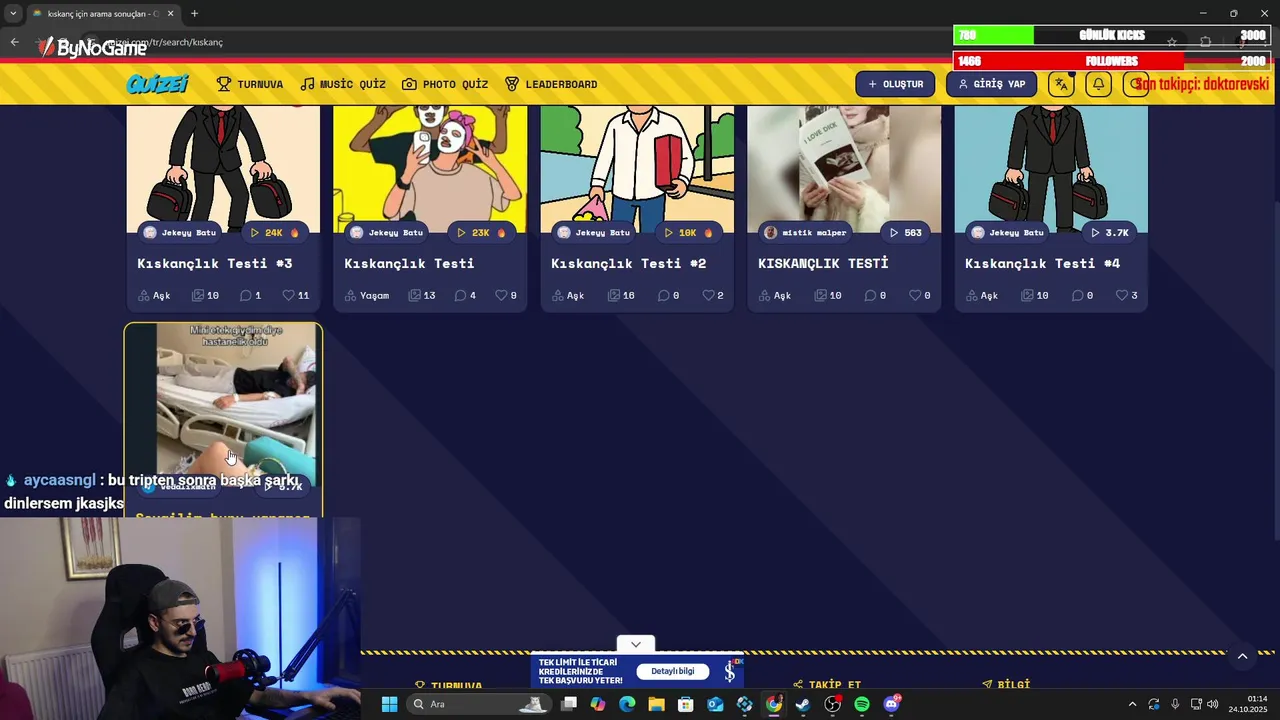Open Outlook from the taskbar

click(715, 704)
